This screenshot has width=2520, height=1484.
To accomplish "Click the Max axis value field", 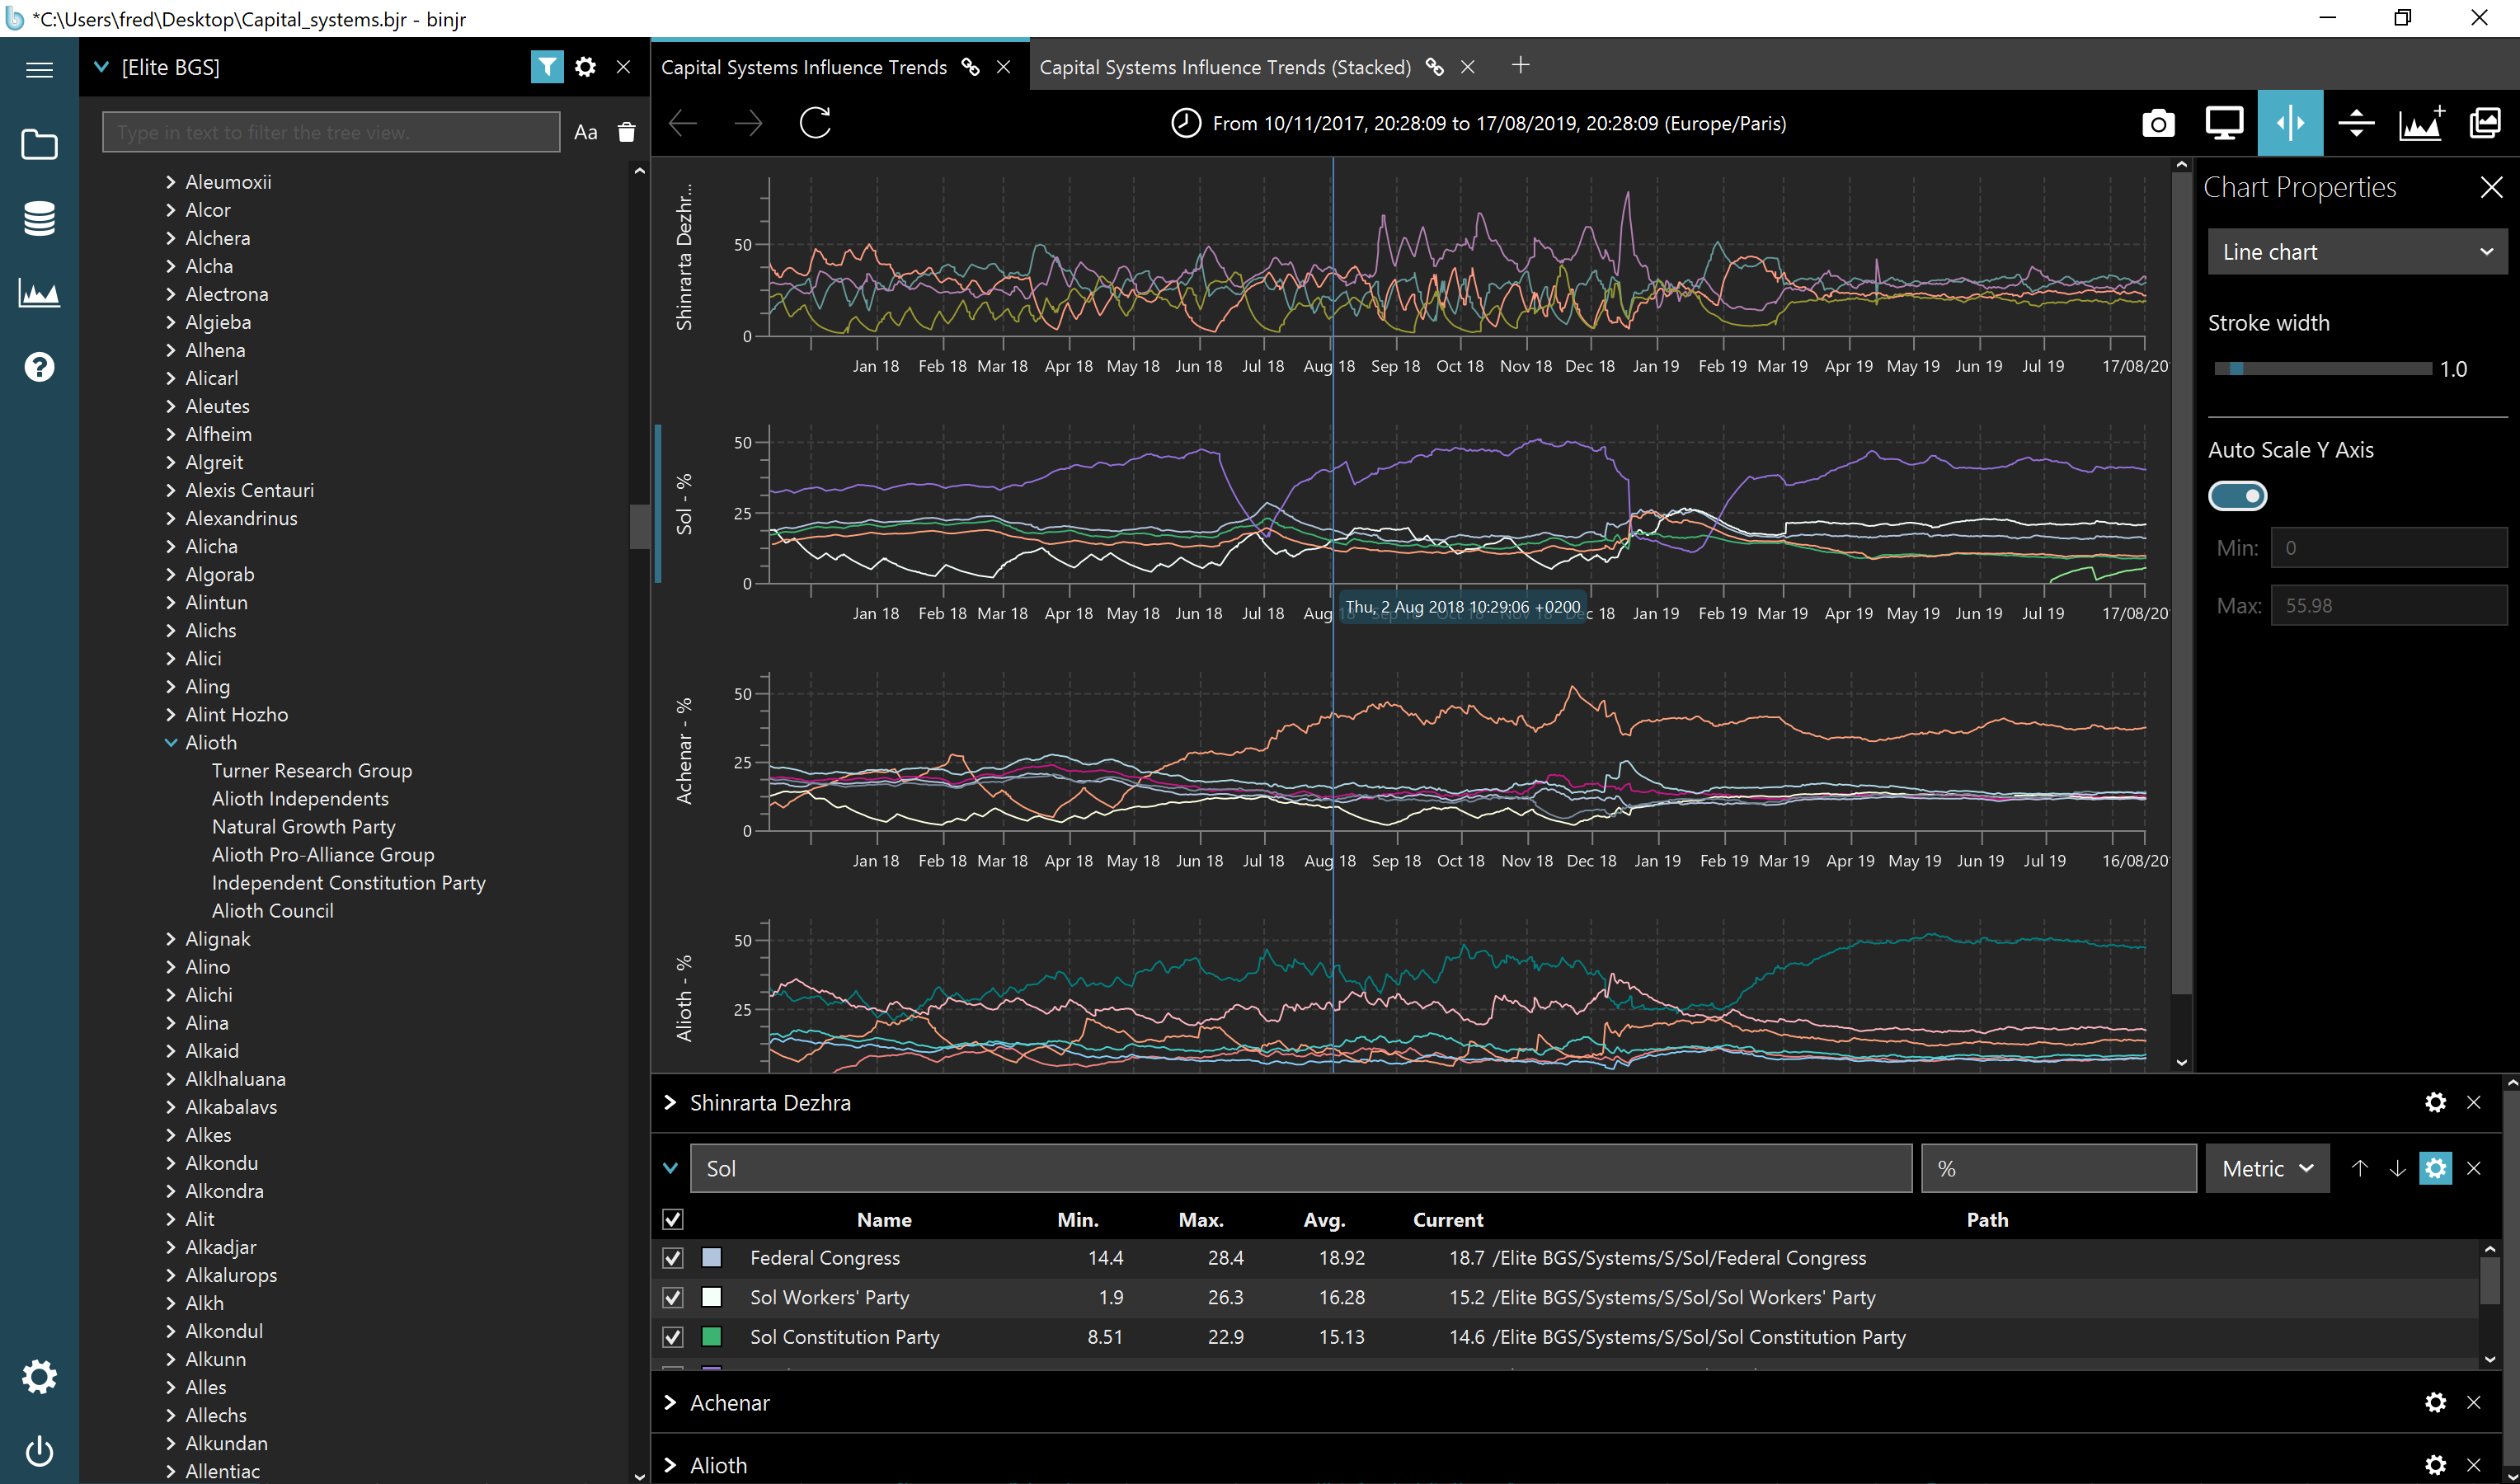I will pos(2389,606).
